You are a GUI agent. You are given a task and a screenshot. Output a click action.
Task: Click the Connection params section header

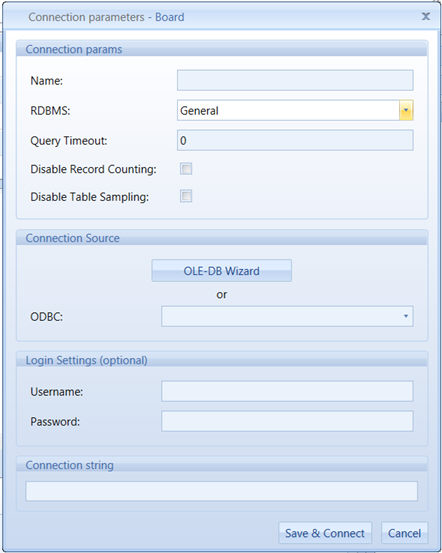(x=74, y=49)
